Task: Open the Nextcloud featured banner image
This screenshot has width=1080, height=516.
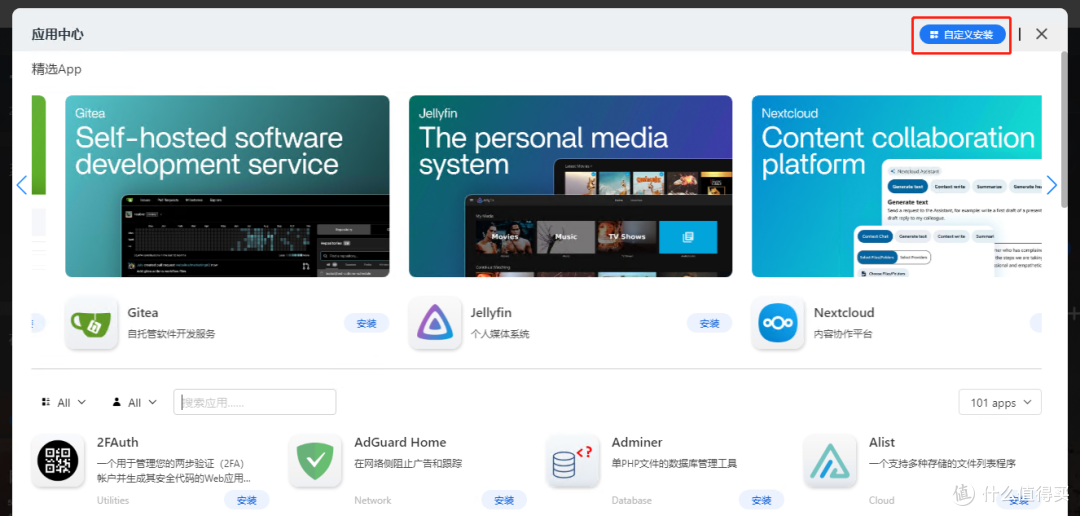Action: click(897, 186)
